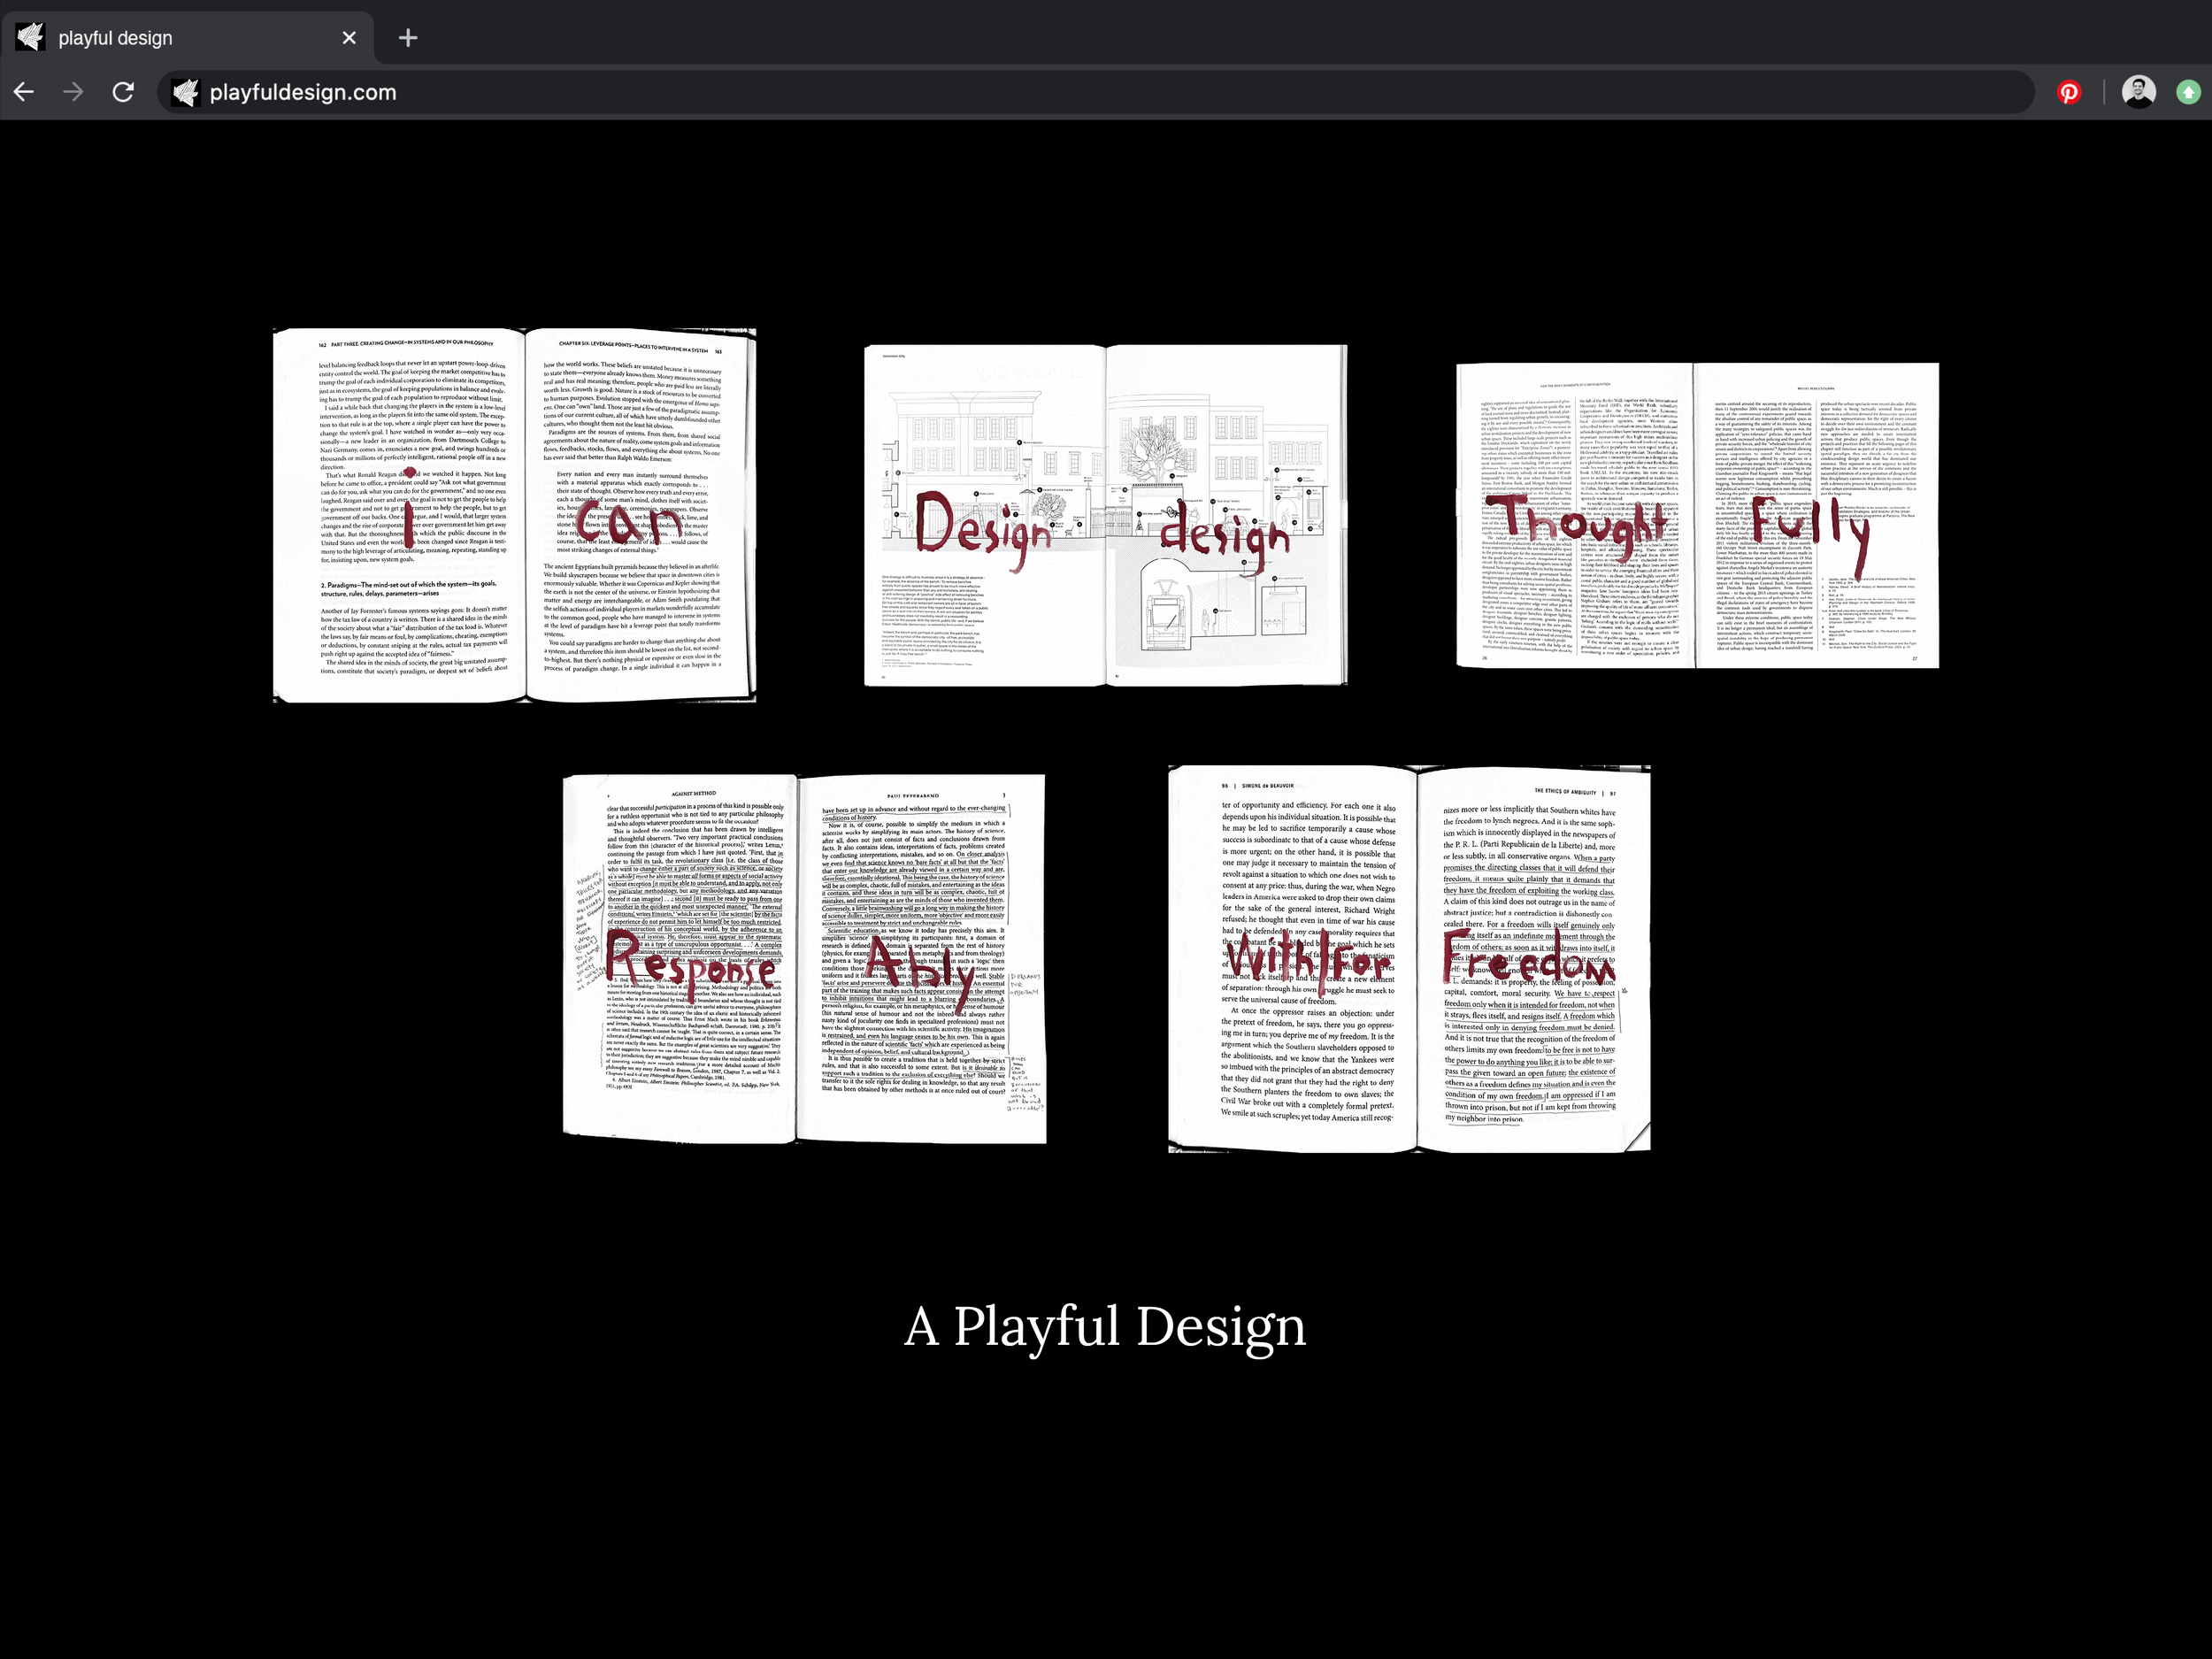The image size is (2212, 1659).
Task: Click the red Freedom handwriting
Action: coord(1528,962)
